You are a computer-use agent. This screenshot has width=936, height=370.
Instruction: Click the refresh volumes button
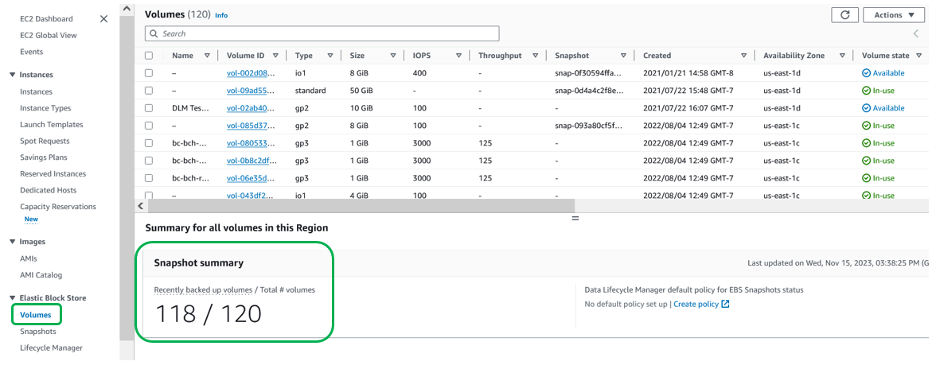[845, 15]
